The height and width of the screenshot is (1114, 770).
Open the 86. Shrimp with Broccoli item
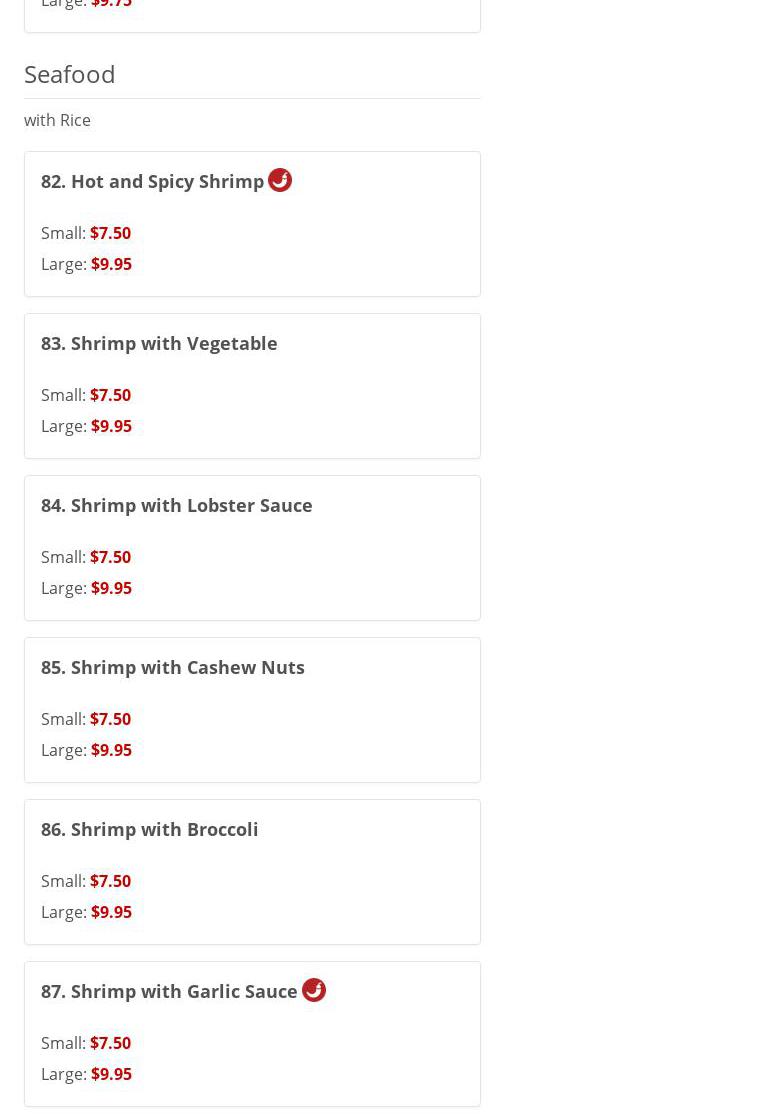click(x=149, y=829)
